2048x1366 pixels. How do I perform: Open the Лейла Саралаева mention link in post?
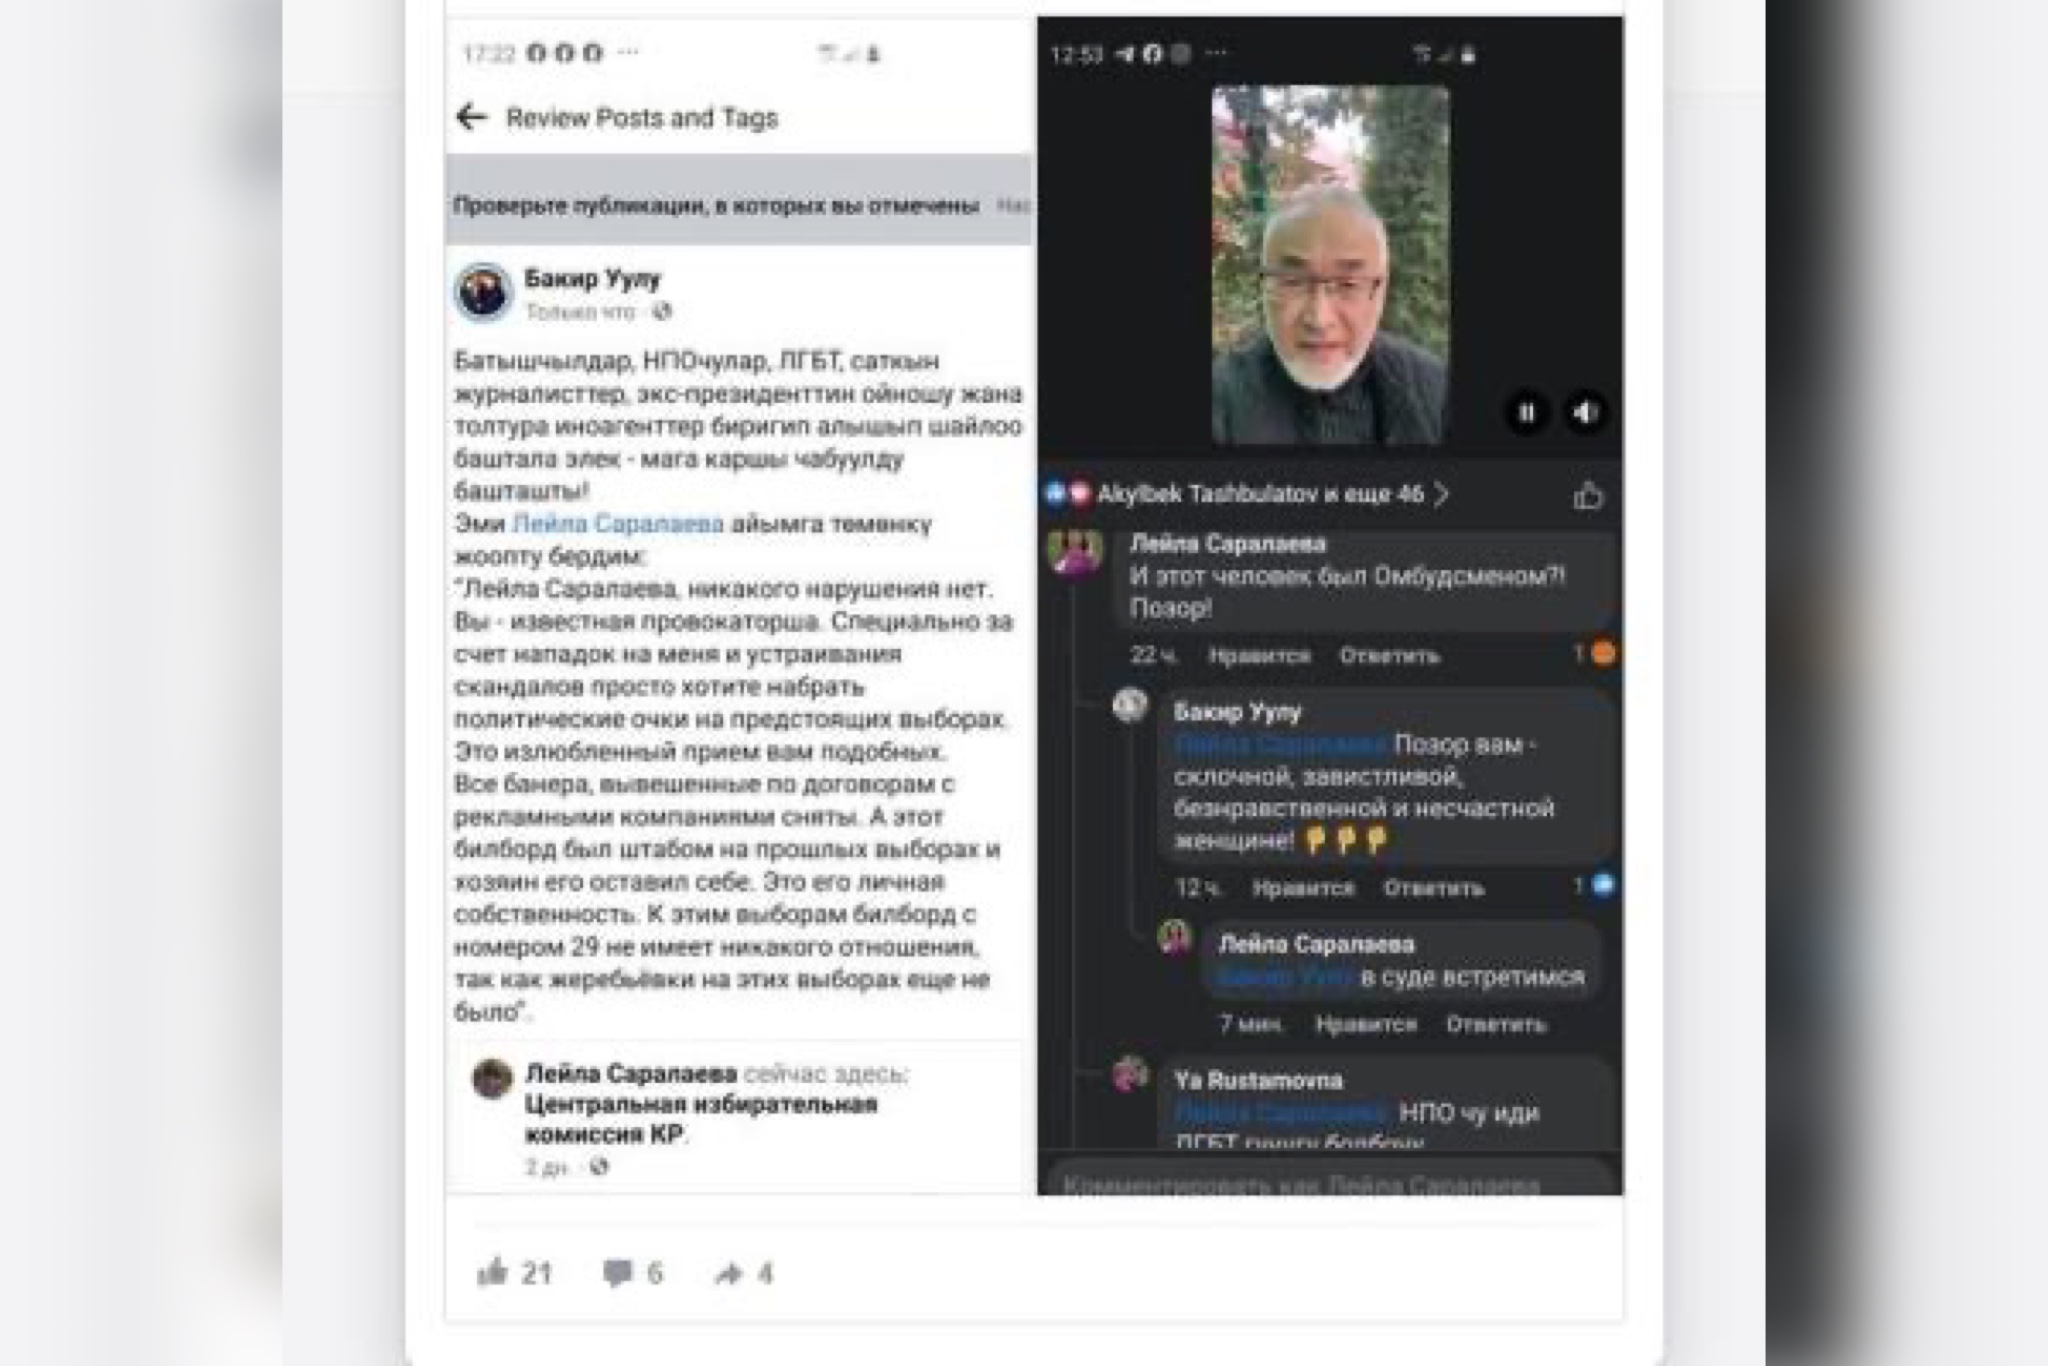point(617,523)
